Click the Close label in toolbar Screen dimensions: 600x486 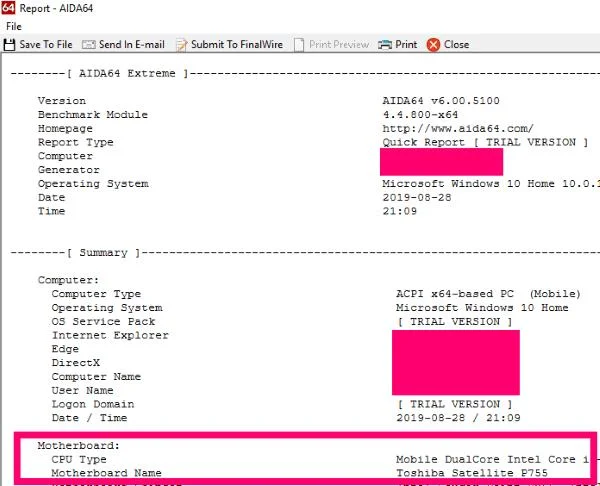click(457, 44)
